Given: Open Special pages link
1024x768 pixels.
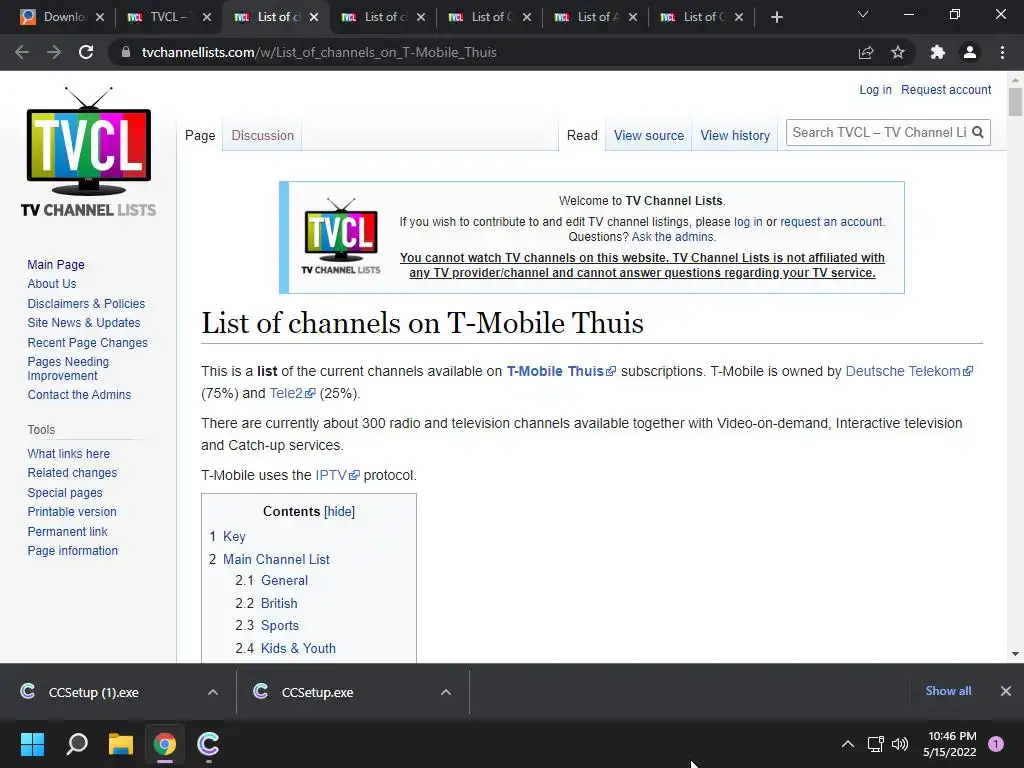Looking at the screenshot, I should (65, 492).
